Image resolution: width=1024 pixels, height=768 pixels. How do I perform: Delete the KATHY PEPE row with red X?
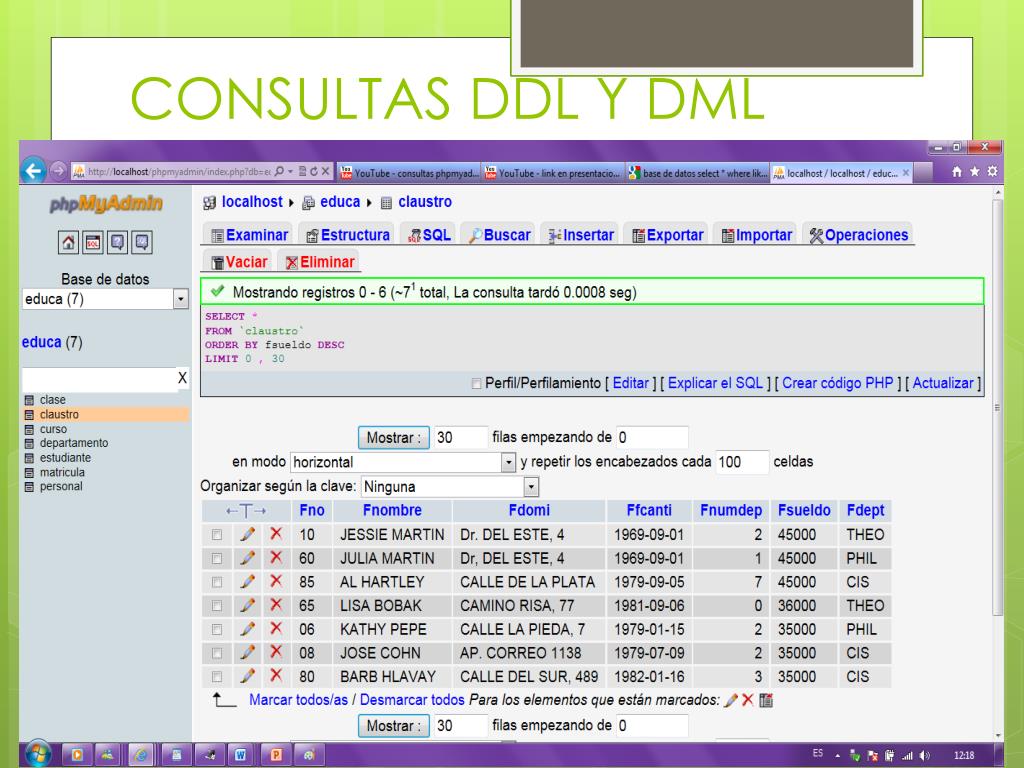(x=276, y=629)
